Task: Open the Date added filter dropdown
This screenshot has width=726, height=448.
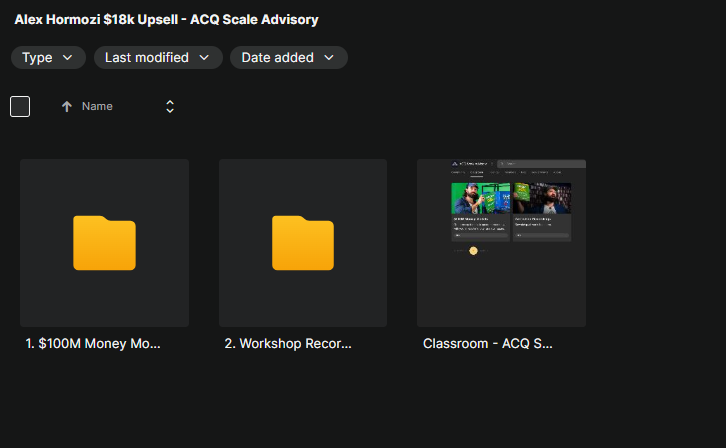Action: [x=288, y=57]
